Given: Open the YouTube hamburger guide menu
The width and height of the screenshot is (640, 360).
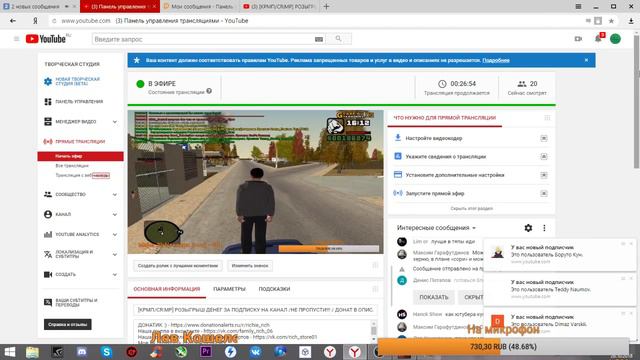Looking at the screenshot, I should (16, 39).
